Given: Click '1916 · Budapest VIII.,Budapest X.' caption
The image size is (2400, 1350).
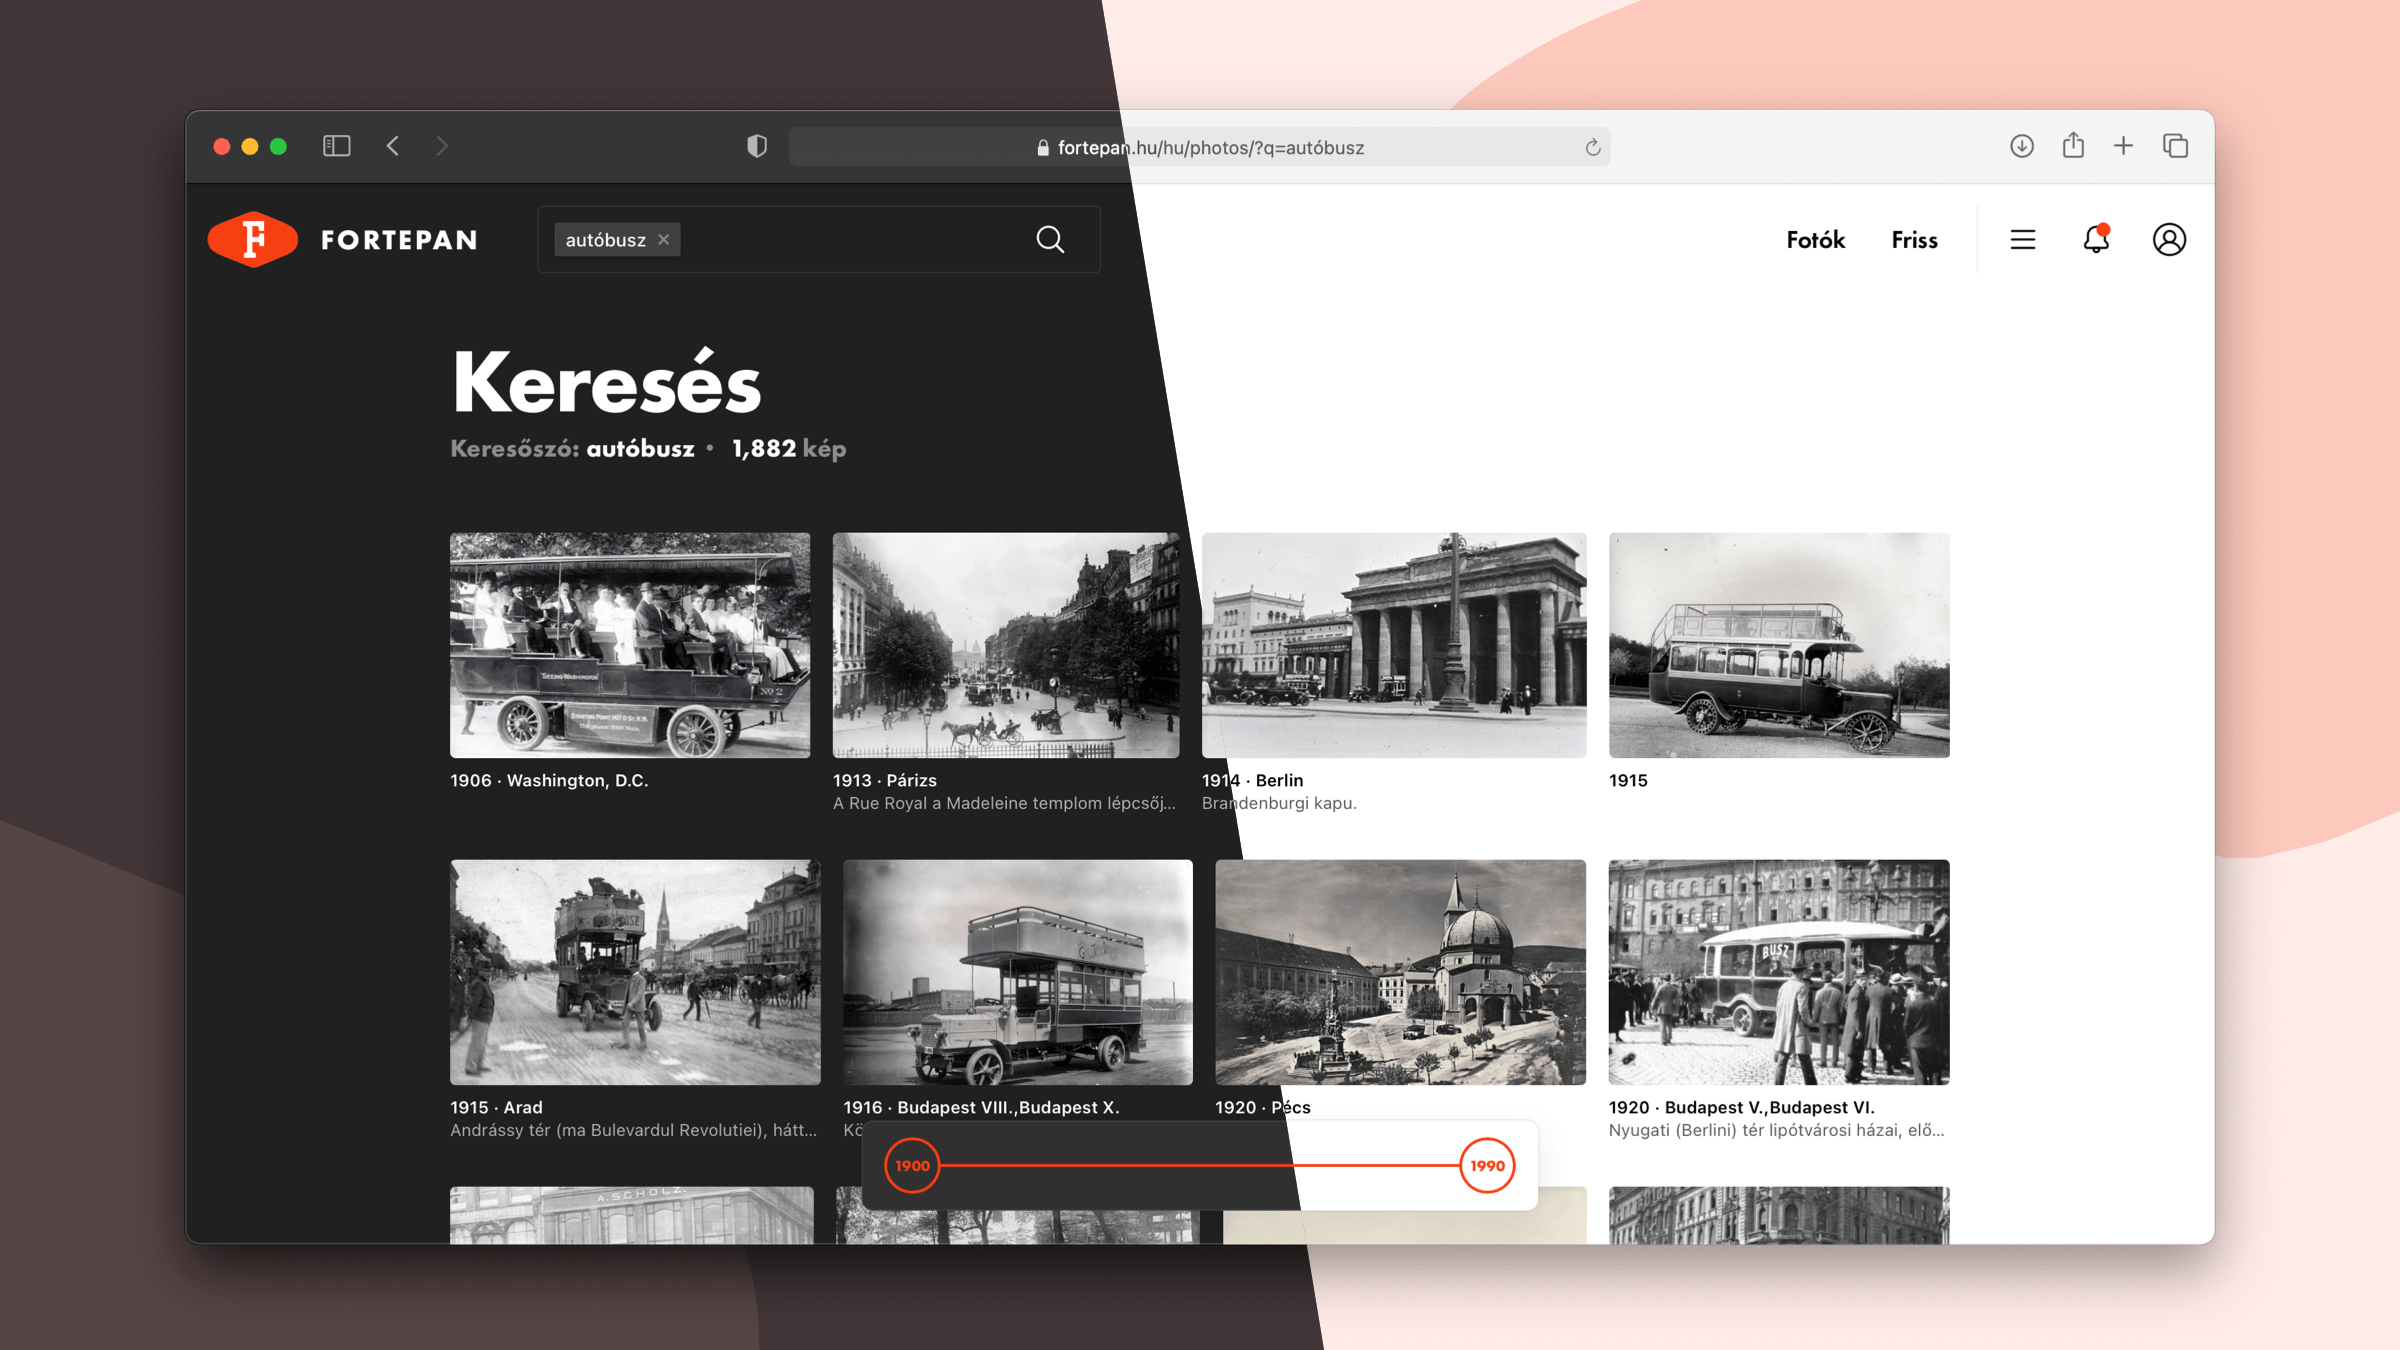Looking at the screenshot, I should coord(981,1108).
